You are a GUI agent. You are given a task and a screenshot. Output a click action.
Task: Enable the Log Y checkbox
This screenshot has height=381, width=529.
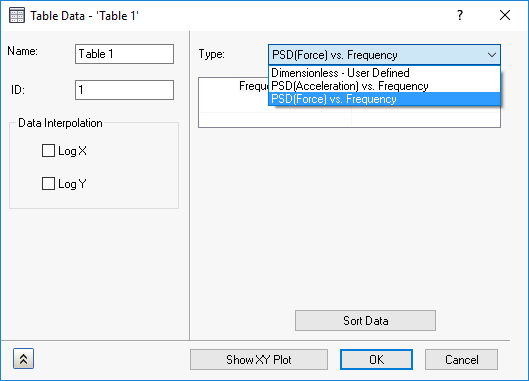coord(48,184)
